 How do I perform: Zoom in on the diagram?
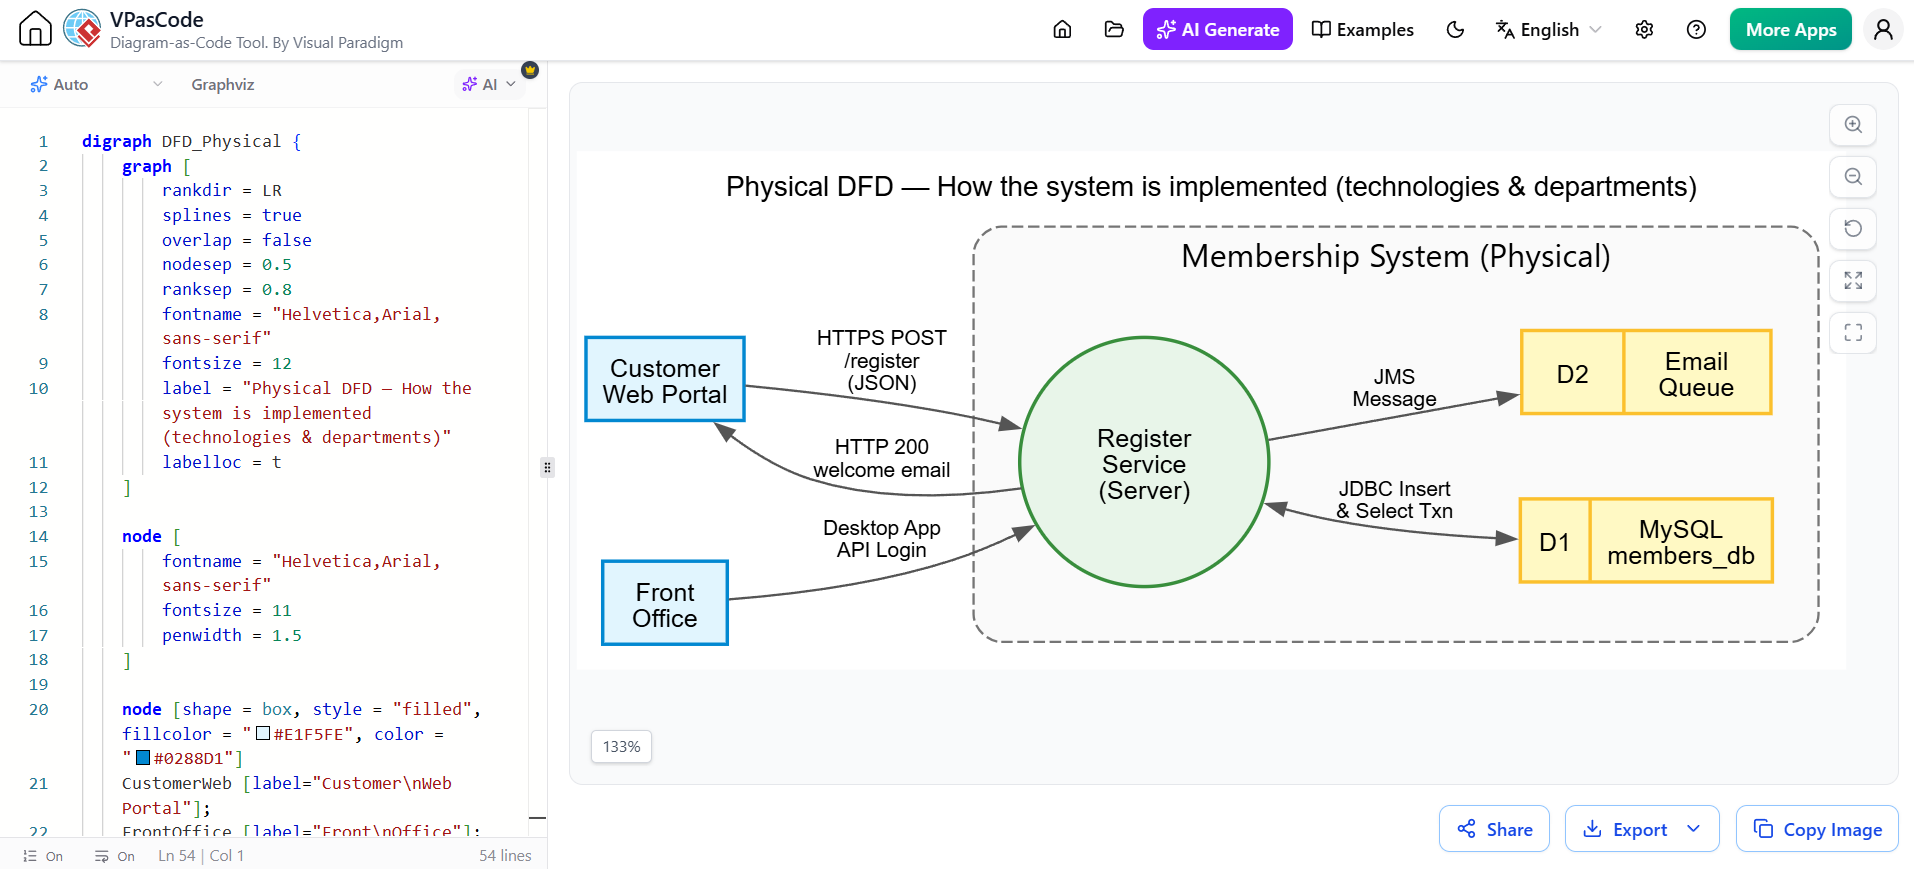[1853, 125]
